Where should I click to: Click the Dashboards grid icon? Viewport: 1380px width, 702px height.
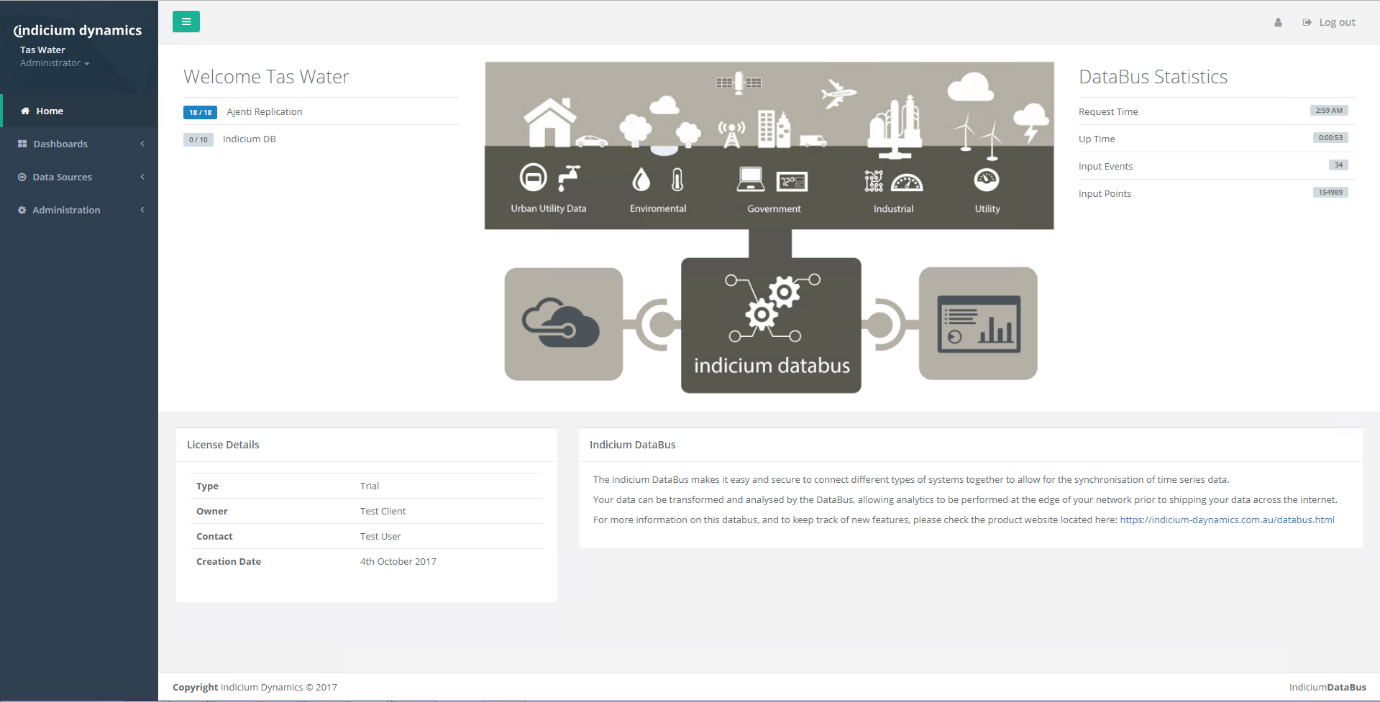tap(23, 144)
